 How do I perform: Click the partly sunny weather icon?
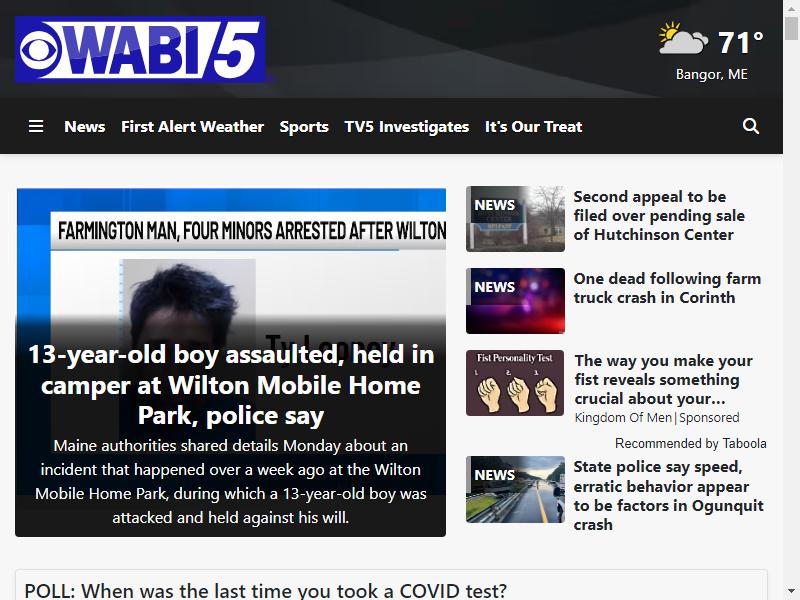(683, 38)
